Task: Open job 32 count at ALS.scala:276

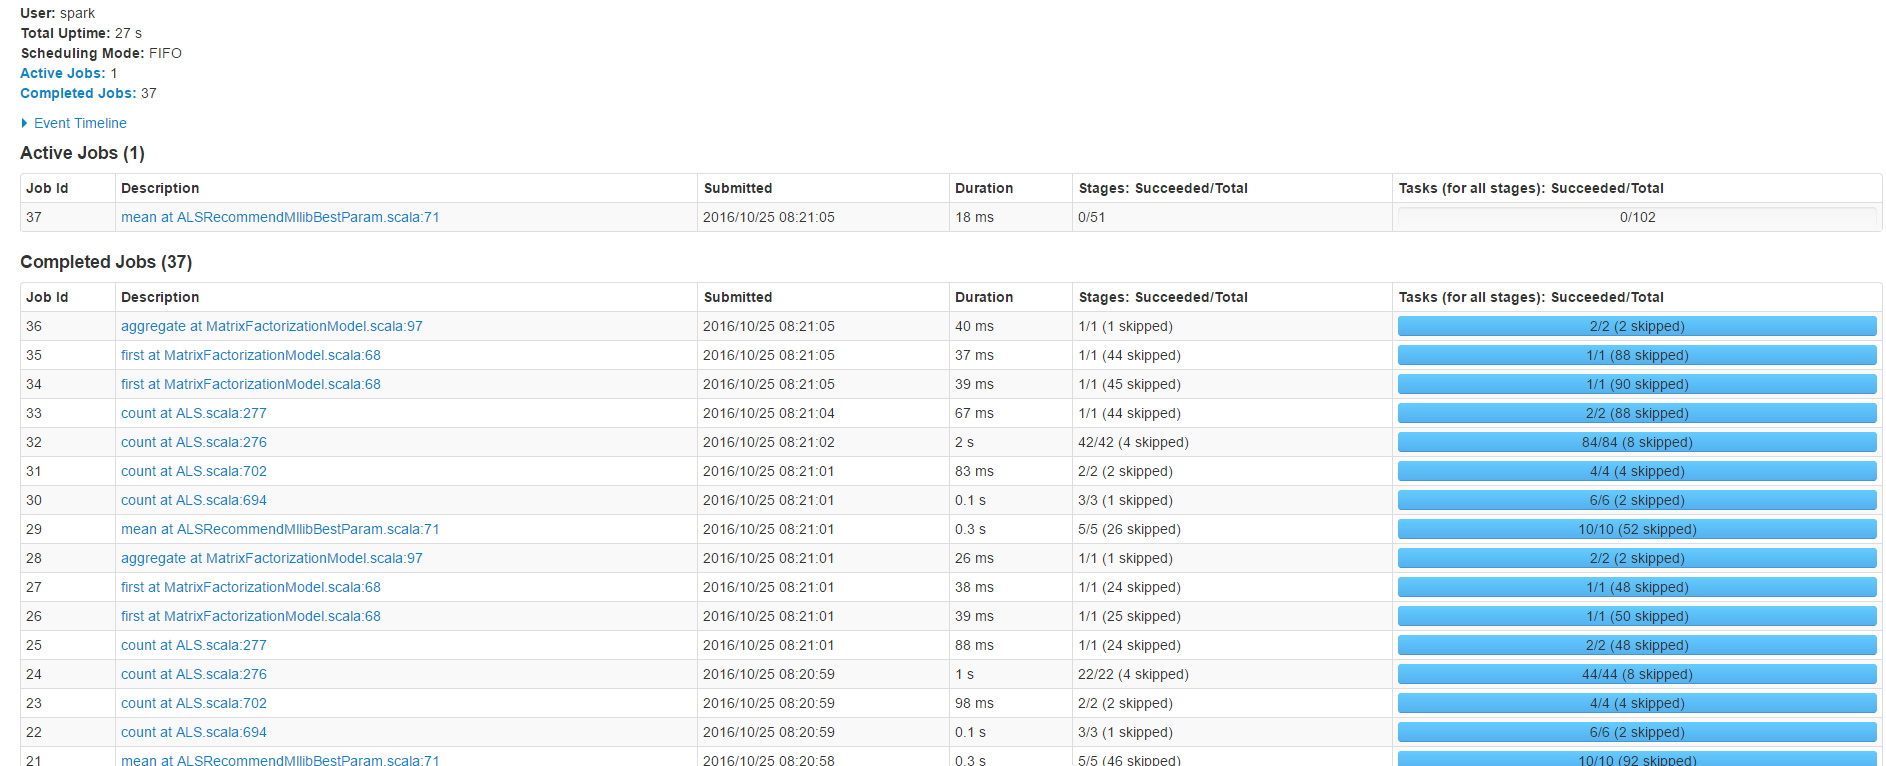Action: pos(193,442)
